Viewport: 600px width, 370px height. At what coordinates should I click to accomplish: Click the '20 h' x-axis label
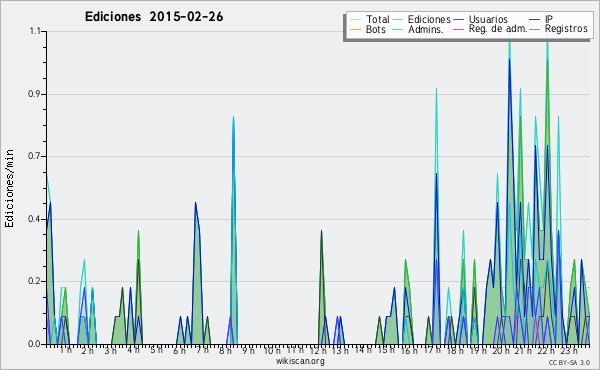point(501,351)
